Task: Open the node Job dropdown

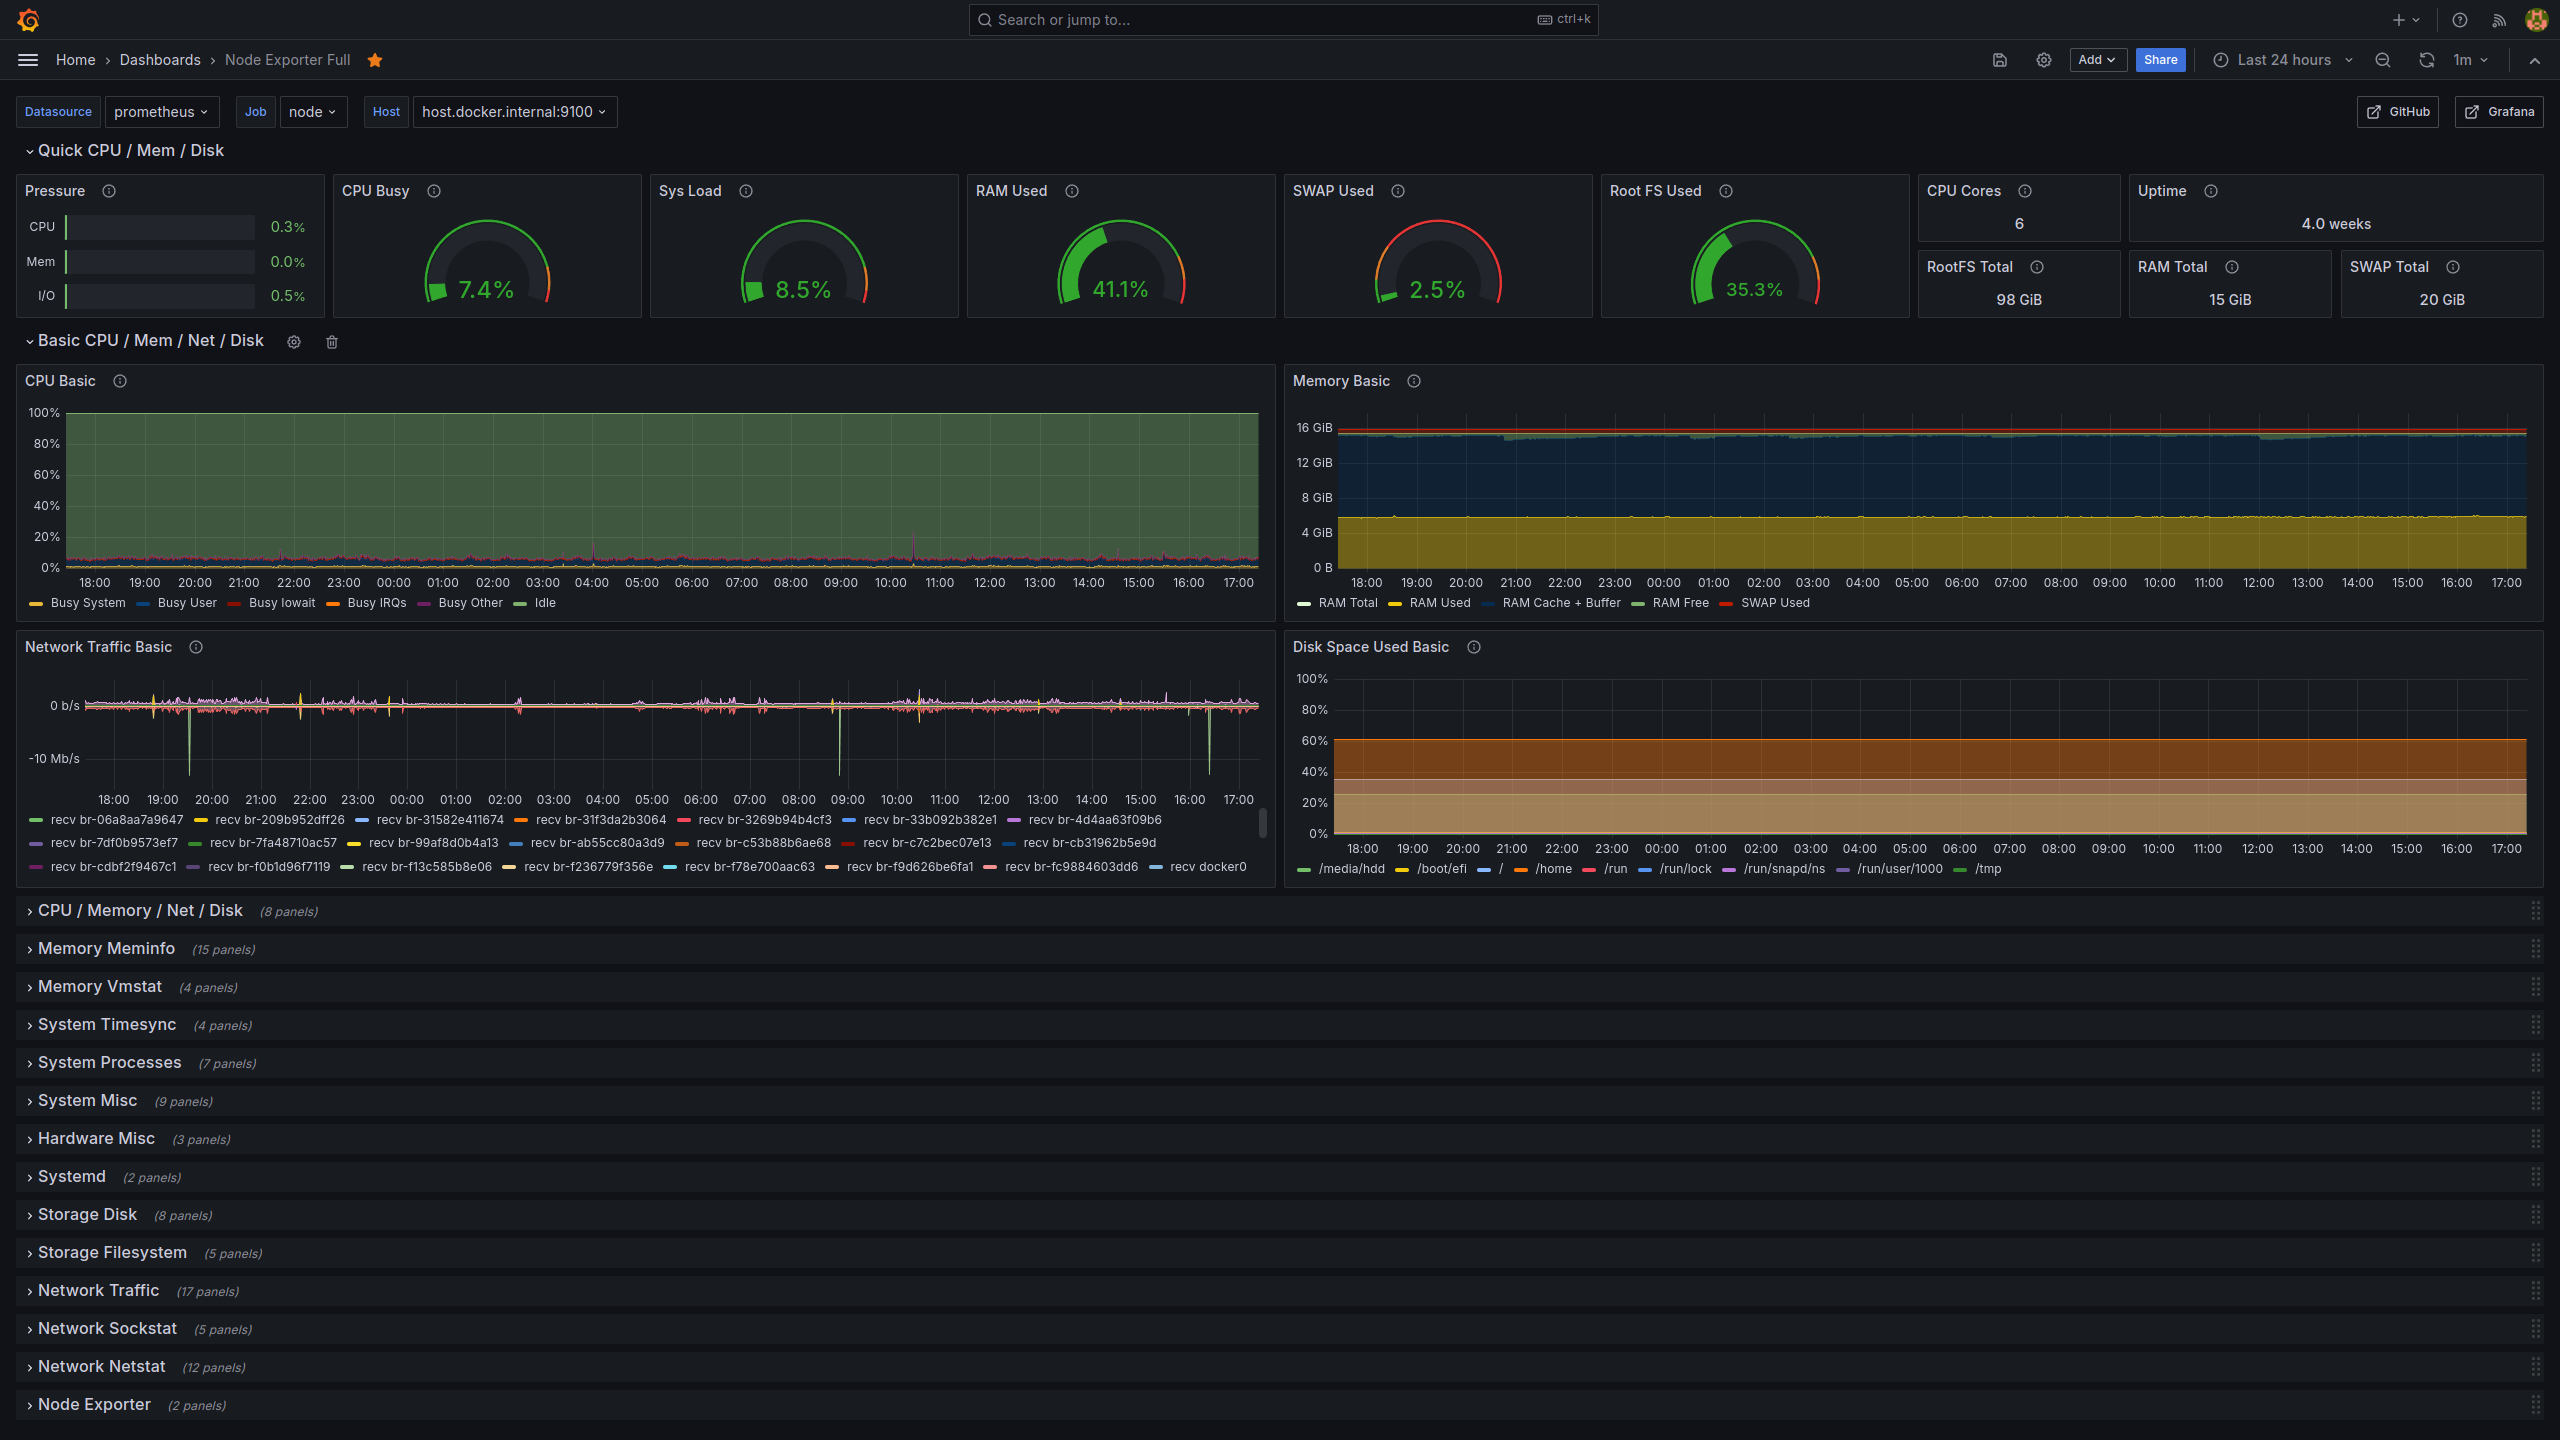Action: click(x=313, y=112)
